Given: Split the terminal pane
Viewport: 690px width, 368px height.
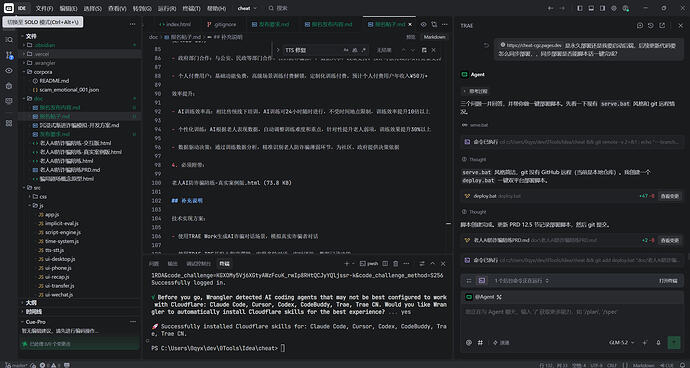Looking at the screenshot, I should click(x=385, y=263).
